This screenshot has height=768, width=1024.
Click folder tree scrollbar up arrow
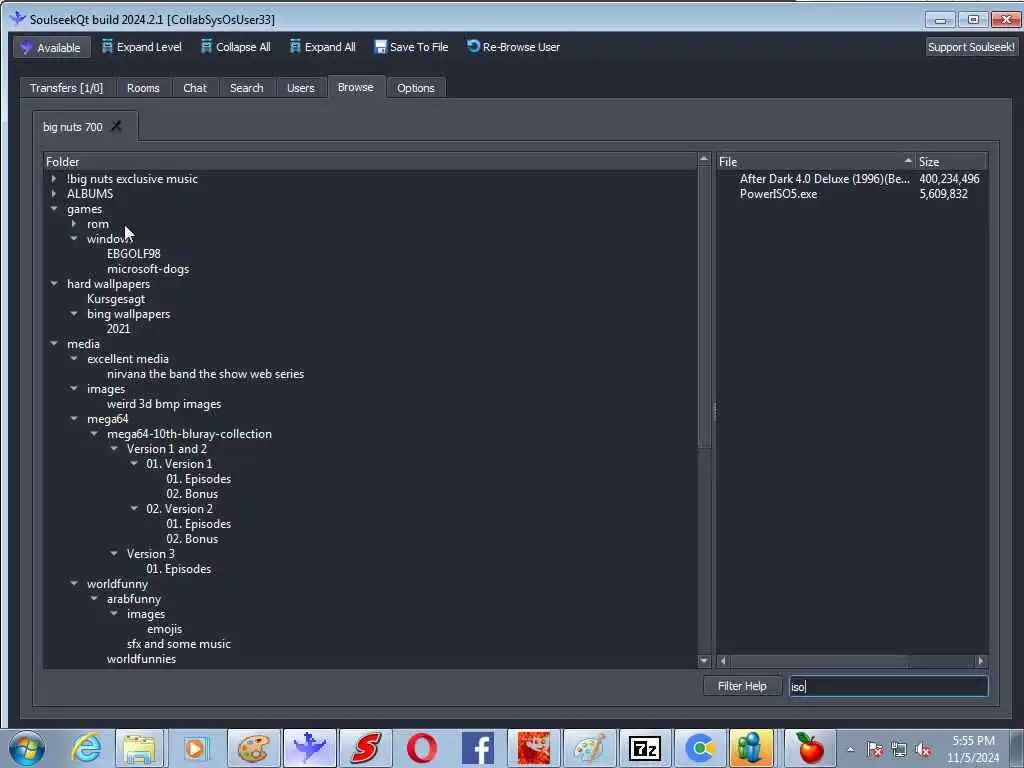point(704,159)
